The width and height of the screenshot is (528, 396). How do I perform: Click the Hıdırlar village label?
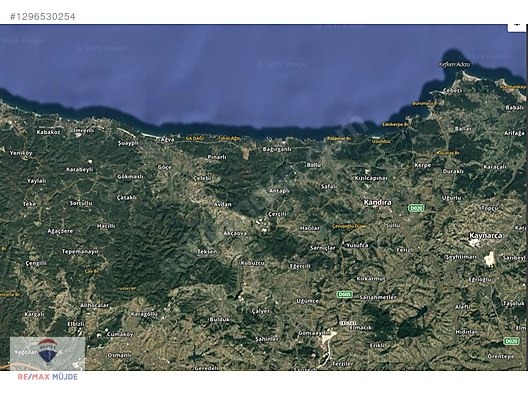pyautogui.click(x=466, y=332)
